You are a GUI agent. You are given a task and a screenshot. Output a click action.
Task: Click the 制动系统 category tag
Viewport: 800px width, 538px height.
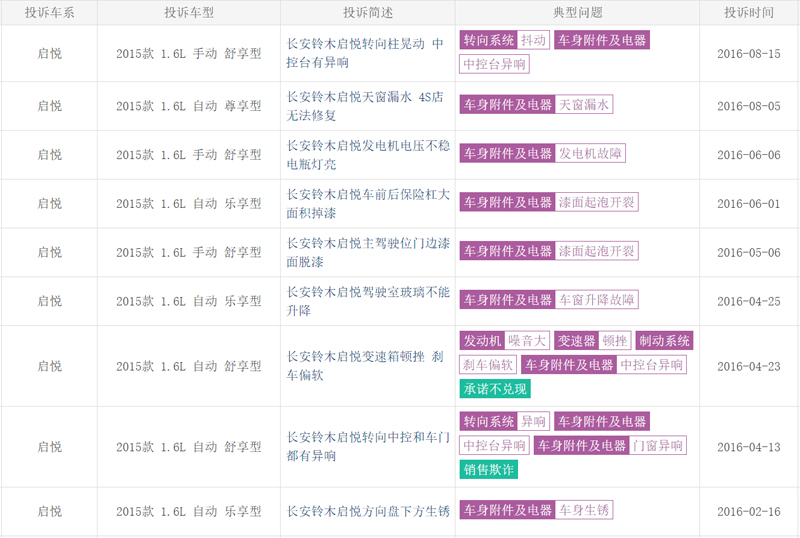[664, 340]
